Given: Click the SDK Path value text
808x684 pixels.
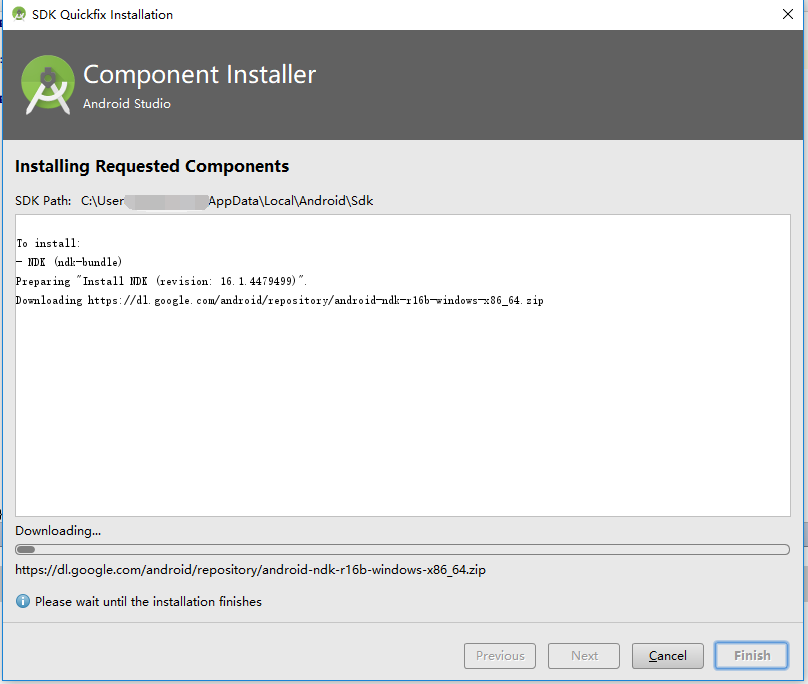Looking at the screenshot, I should (x=227, y=201).
